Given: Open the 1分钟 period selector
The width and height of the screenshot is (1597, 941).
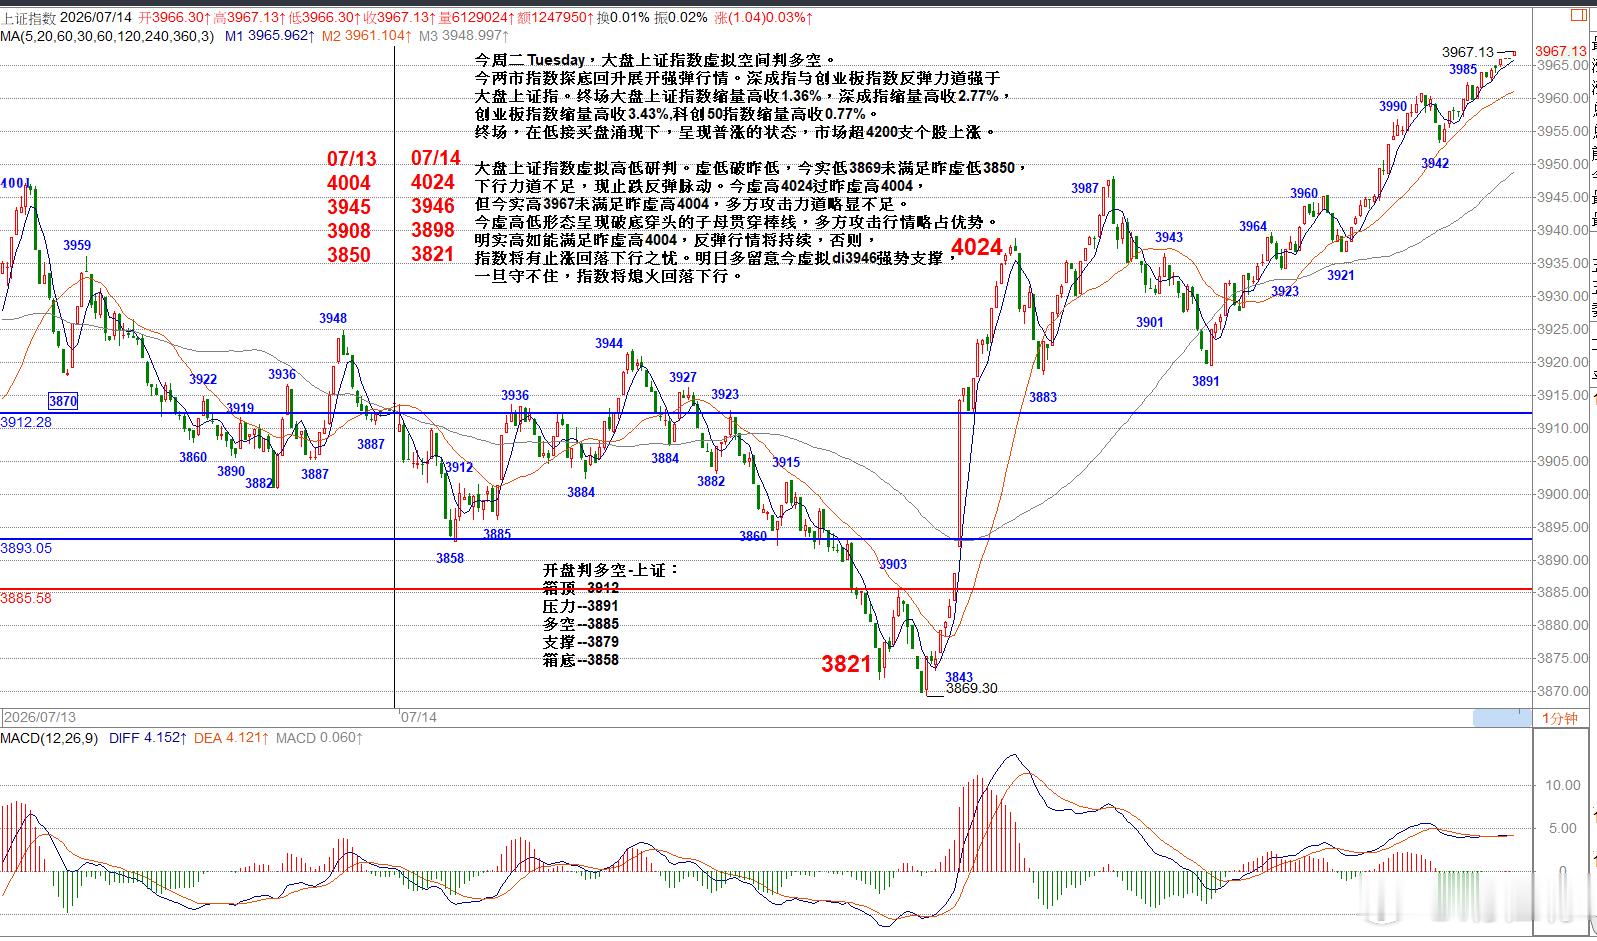Looking at the screenshot, I should [1559, 718].
